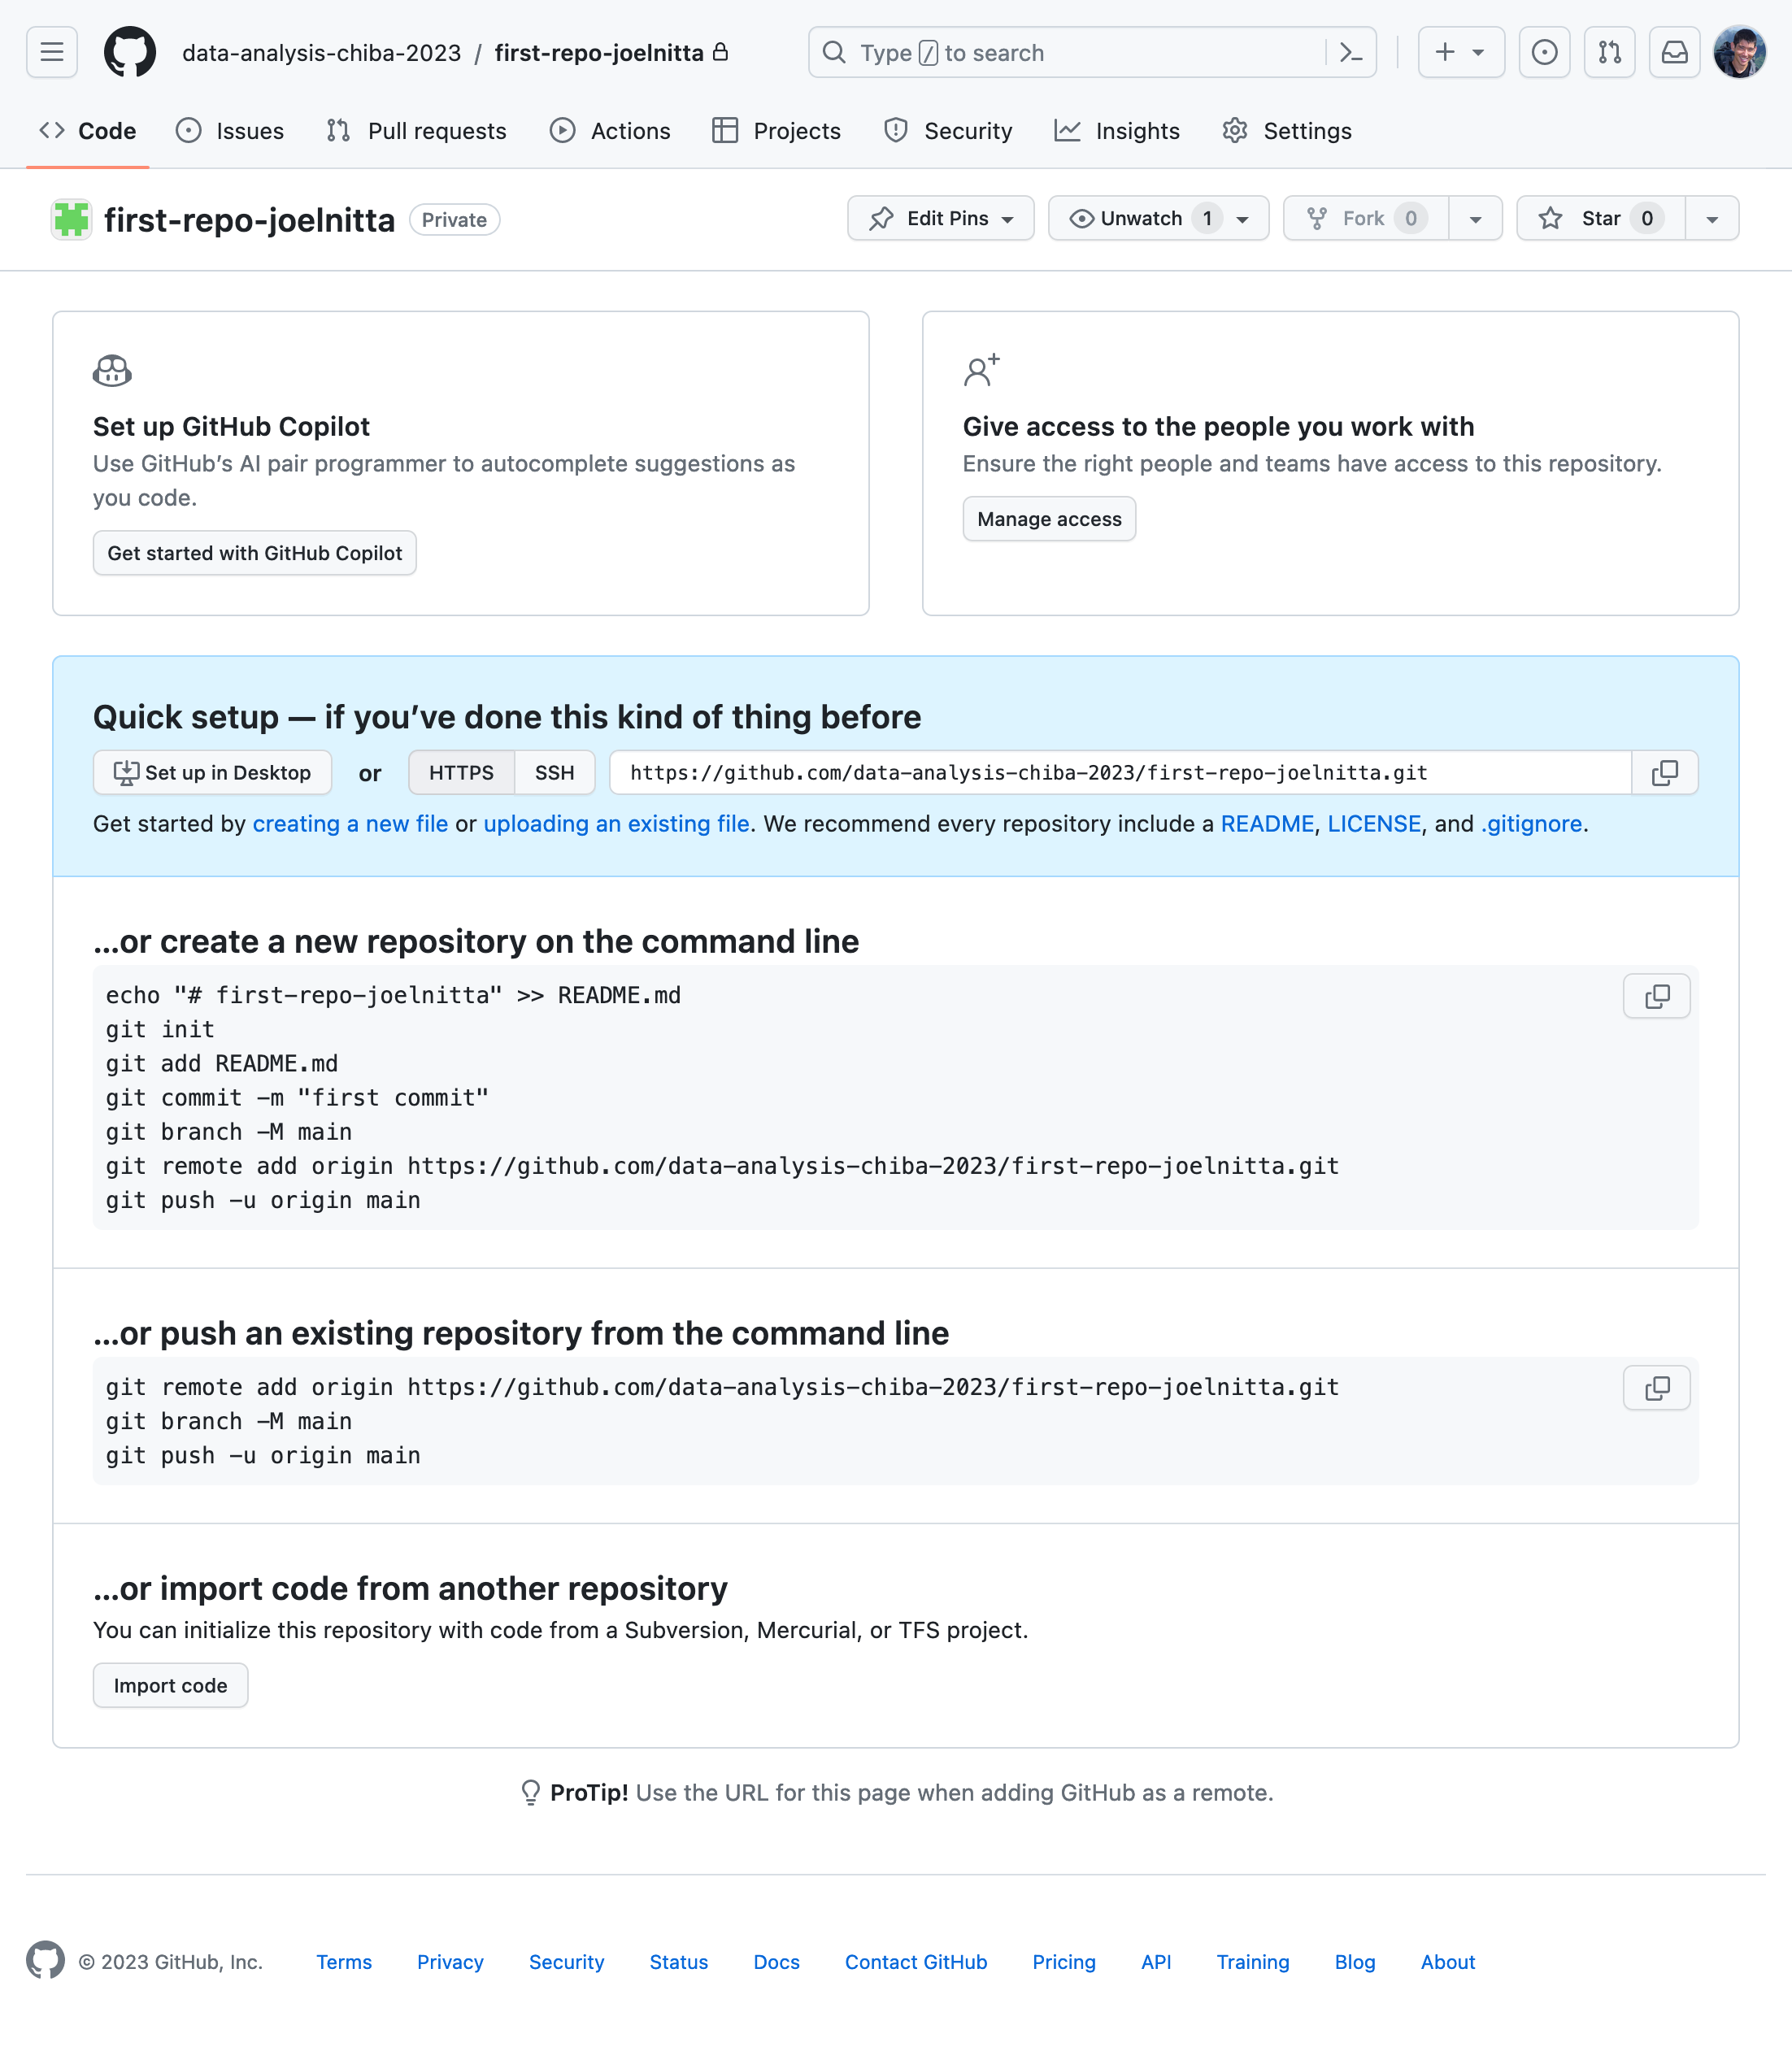This screenshot has height=2060, width=1792.
Task: Select the HTTPS clone URL option
Action: pos(461,773)
